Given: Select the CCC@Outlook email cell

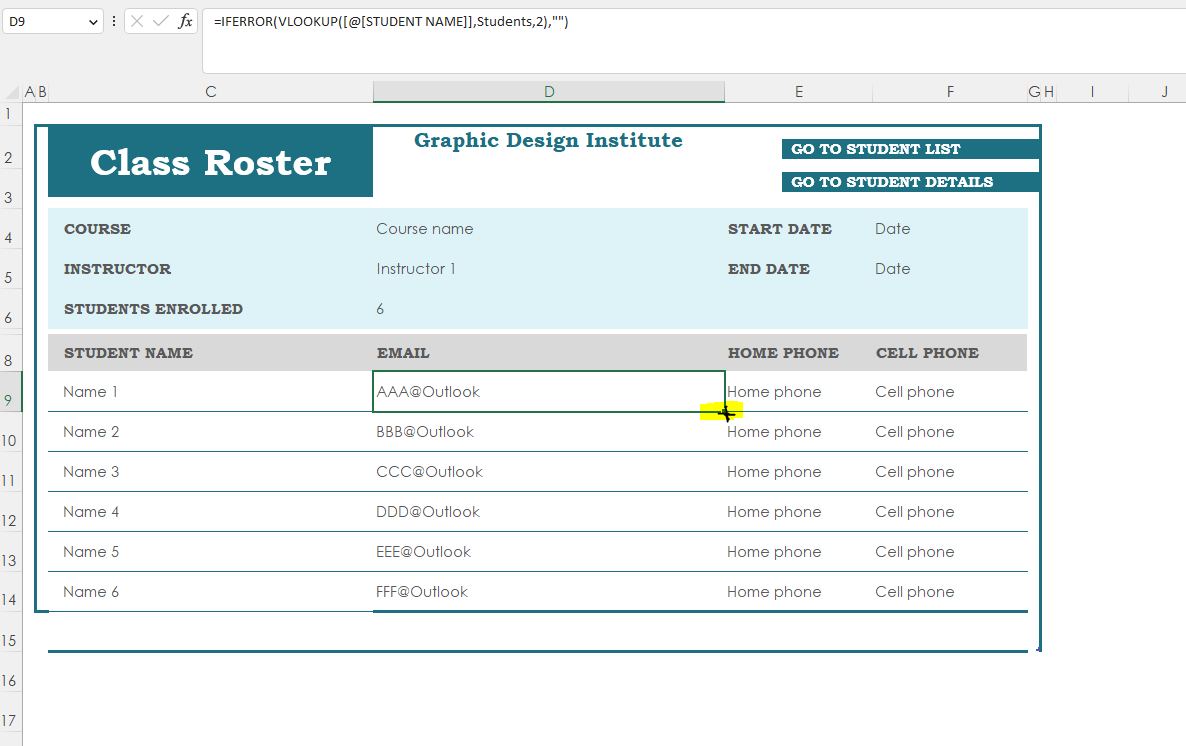Looking at the screenshot, I should tap(549, 472).
